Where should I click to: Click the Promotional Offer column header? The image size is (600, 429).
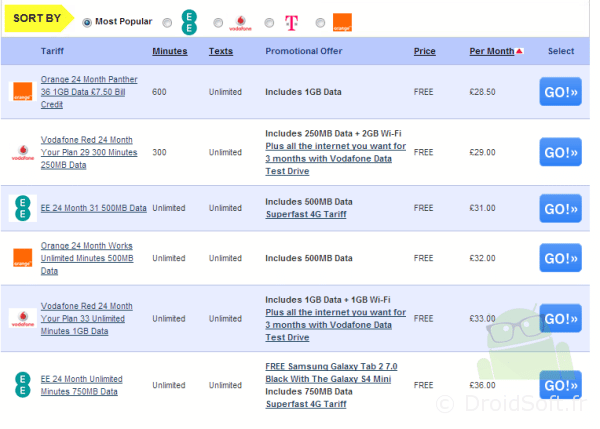point(304,51)
